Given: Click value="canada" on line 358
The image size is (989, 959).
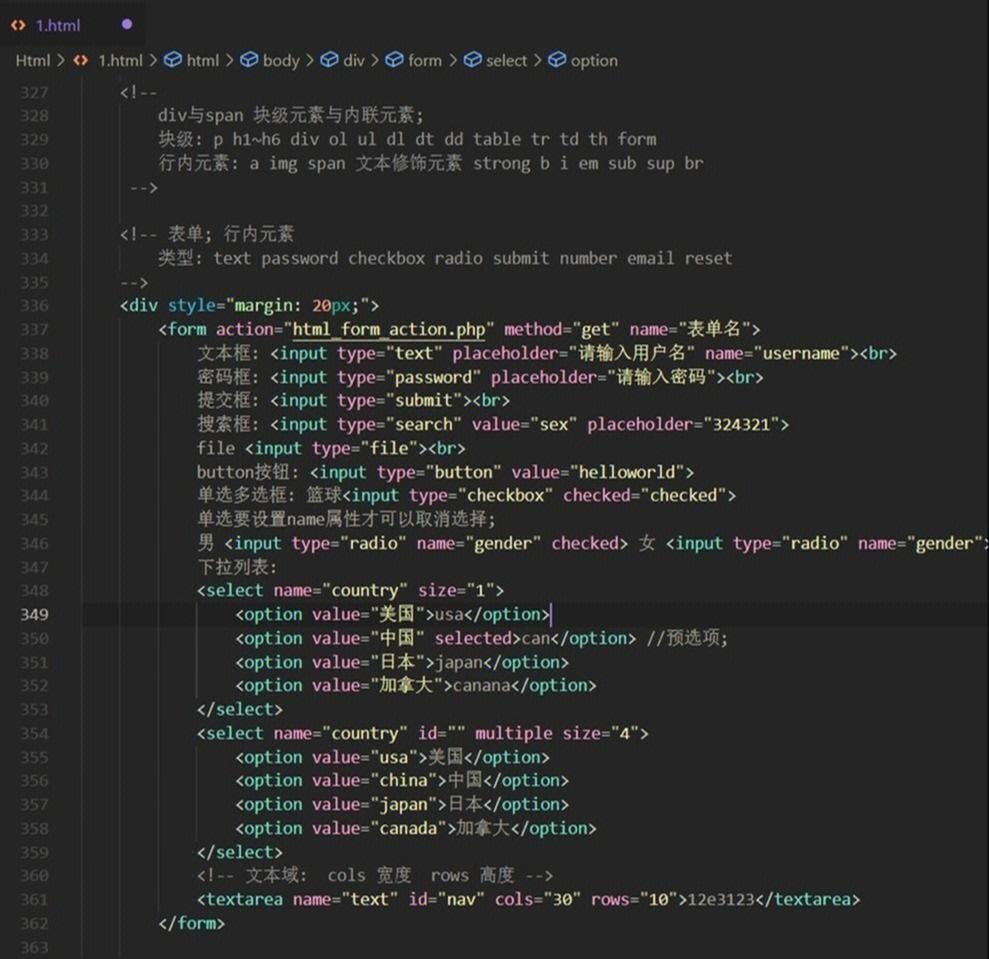Looking at the screenshot, I should (380, 829).
